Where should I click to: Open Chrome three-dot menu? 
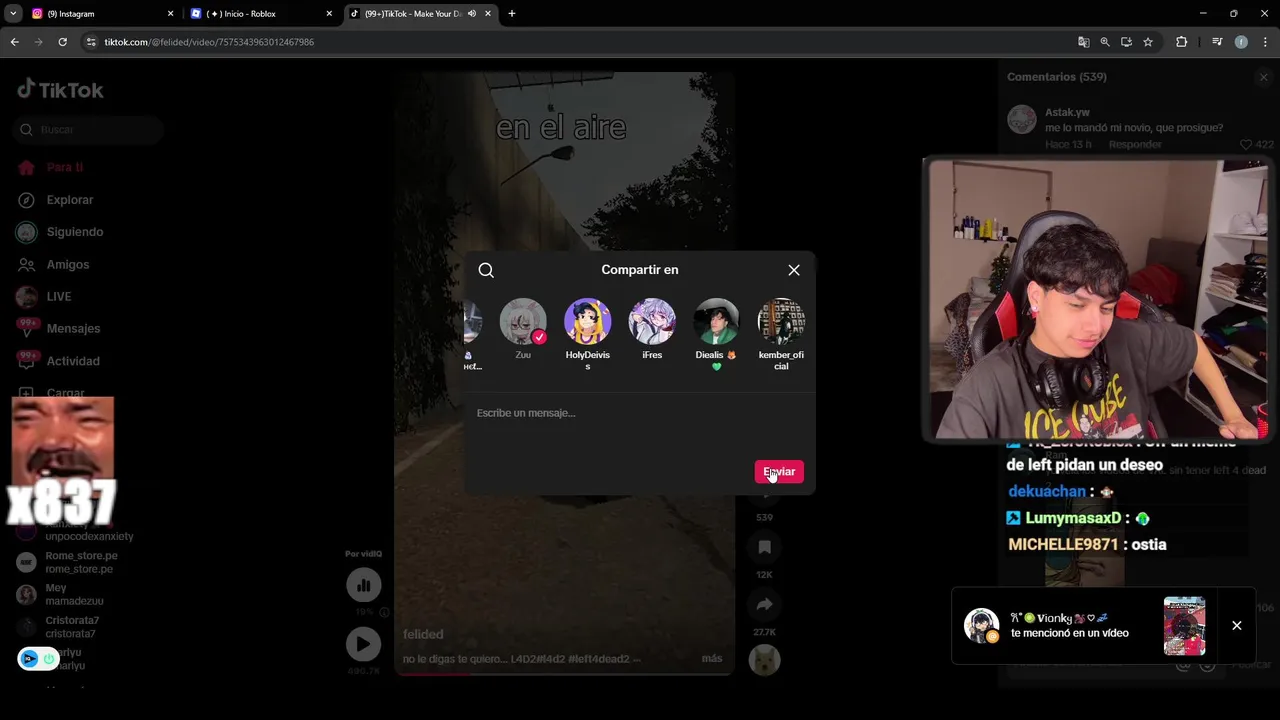click(1266, 42)
